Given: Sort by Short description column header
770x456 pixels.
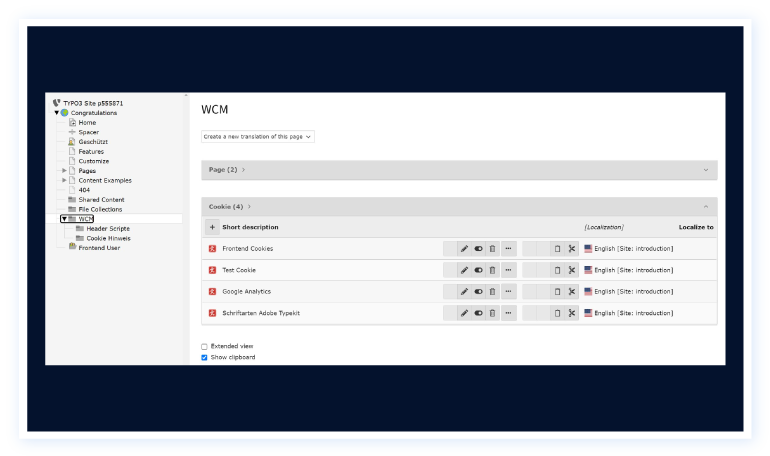Looking at the screenshot, I should click(250, 227).
